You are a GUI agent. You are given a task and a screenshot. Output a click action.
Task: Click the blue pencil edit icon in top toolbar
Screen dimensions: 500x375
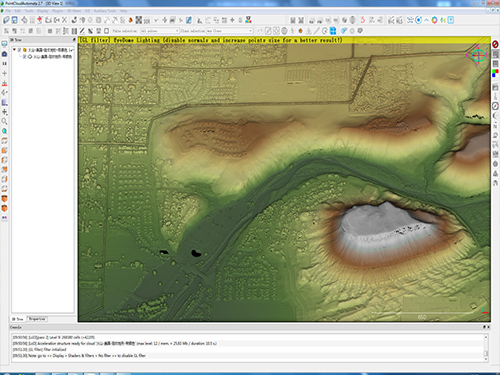189,20
